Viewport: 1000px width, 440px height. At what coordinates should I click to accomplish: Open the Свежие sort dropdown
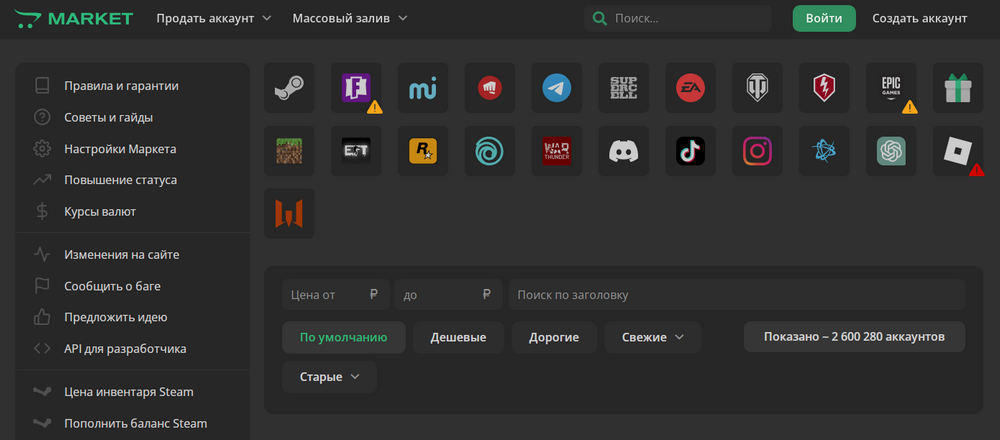(x=652, y=337)
